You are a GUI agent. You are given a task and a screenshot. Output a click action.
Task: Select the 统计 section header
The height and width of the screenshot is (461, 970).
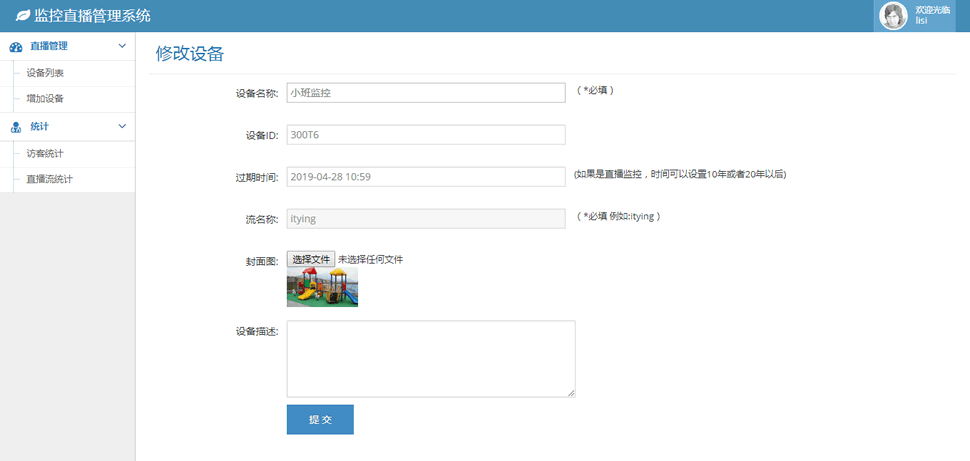pos(67,127)
